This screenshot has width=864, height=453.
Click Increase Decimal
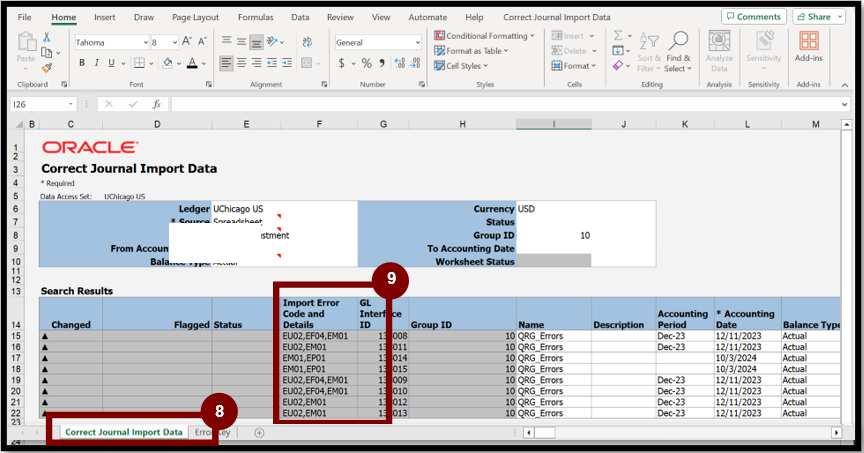pyautogui.click(x=400, y=63)
